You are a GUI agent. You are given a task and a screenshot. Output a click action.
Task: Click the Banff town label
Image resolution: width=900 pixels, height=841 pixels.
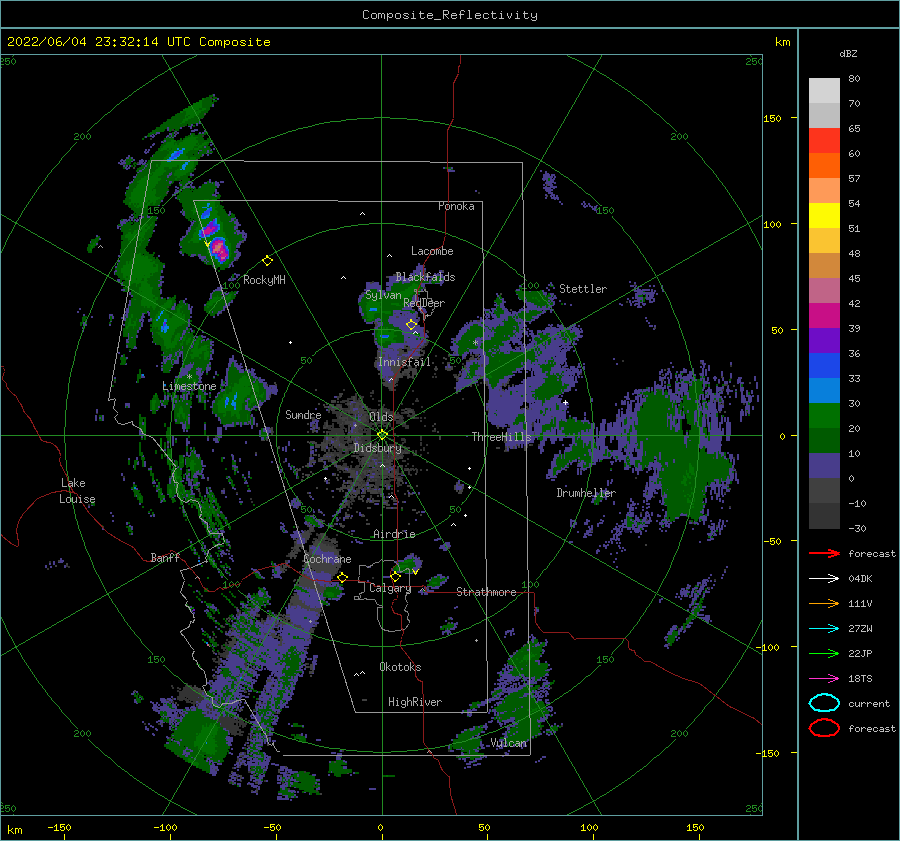click(165, 557)
